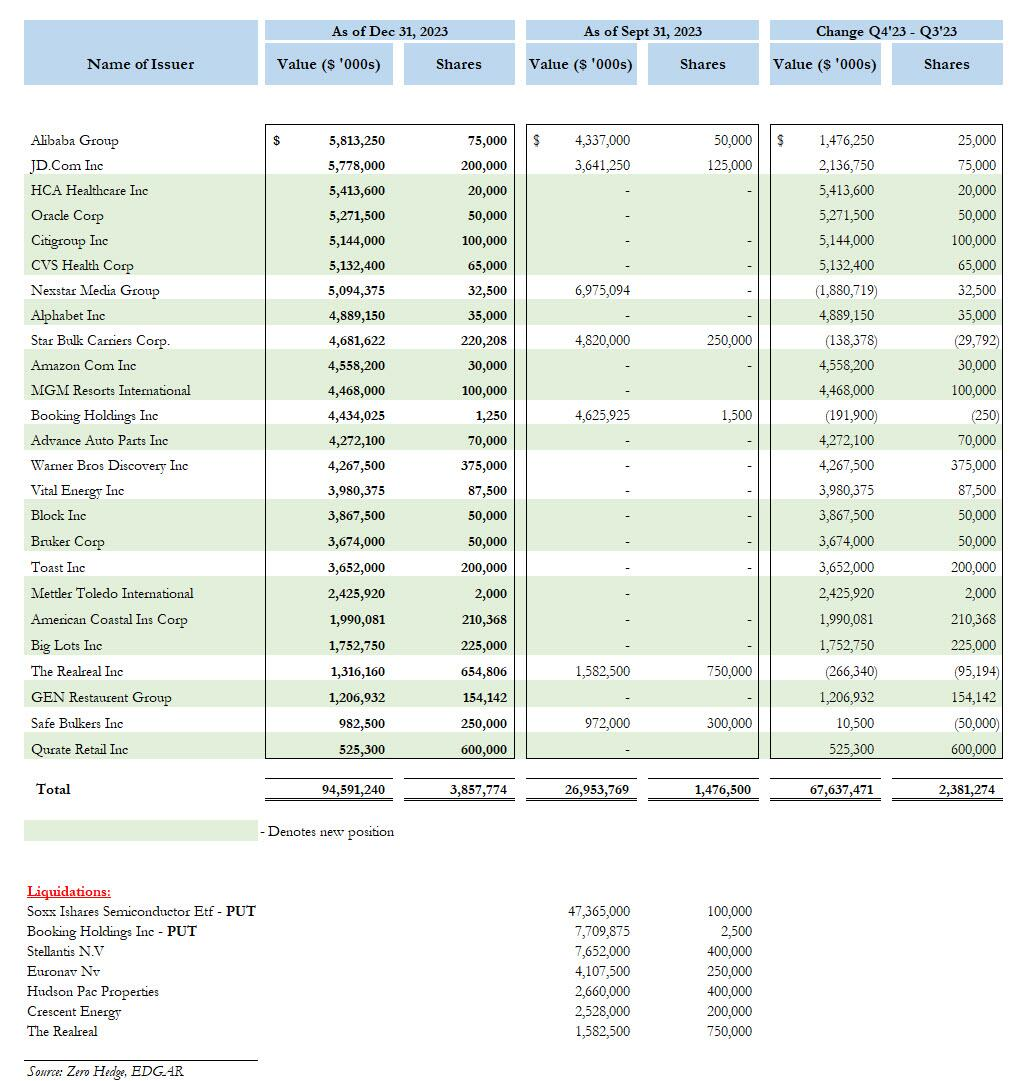This screenshot has width=1018, height=1081.
Task: Click the liquidation value 47,365,000
Action: coord(599,911)
